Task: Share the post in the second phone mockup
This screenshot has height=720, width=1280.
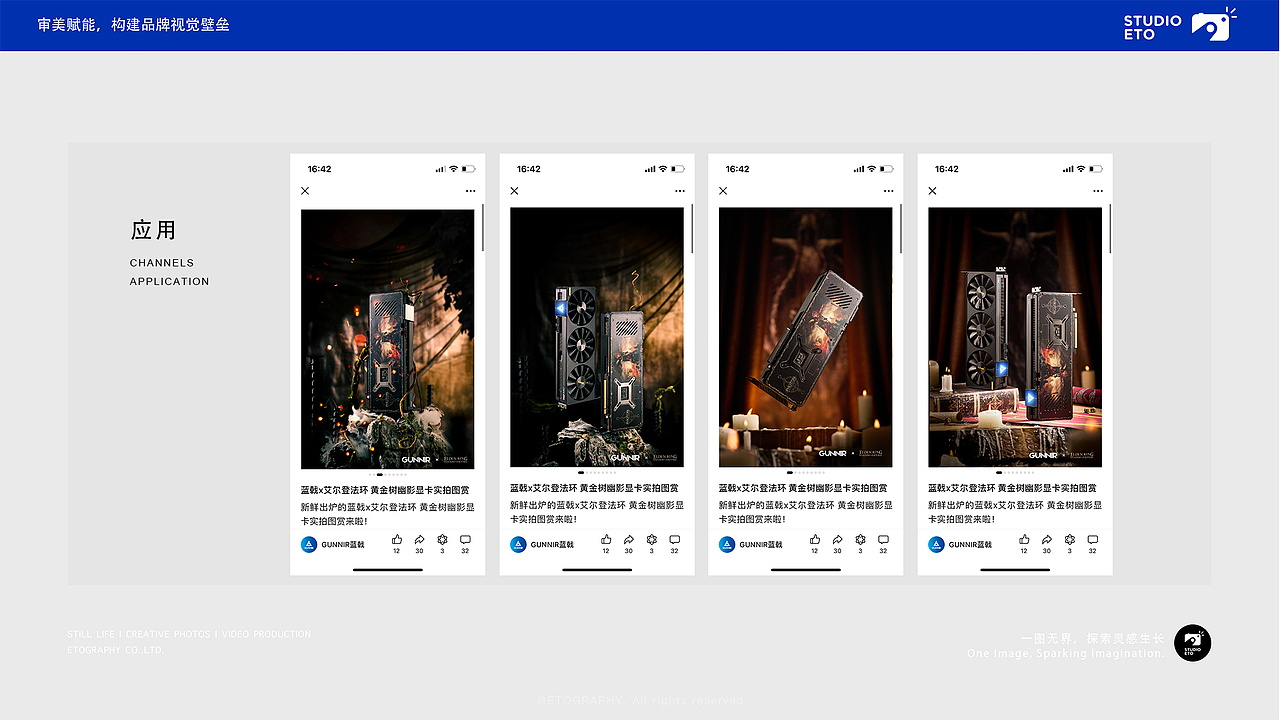Action: (x=629, y=539)
